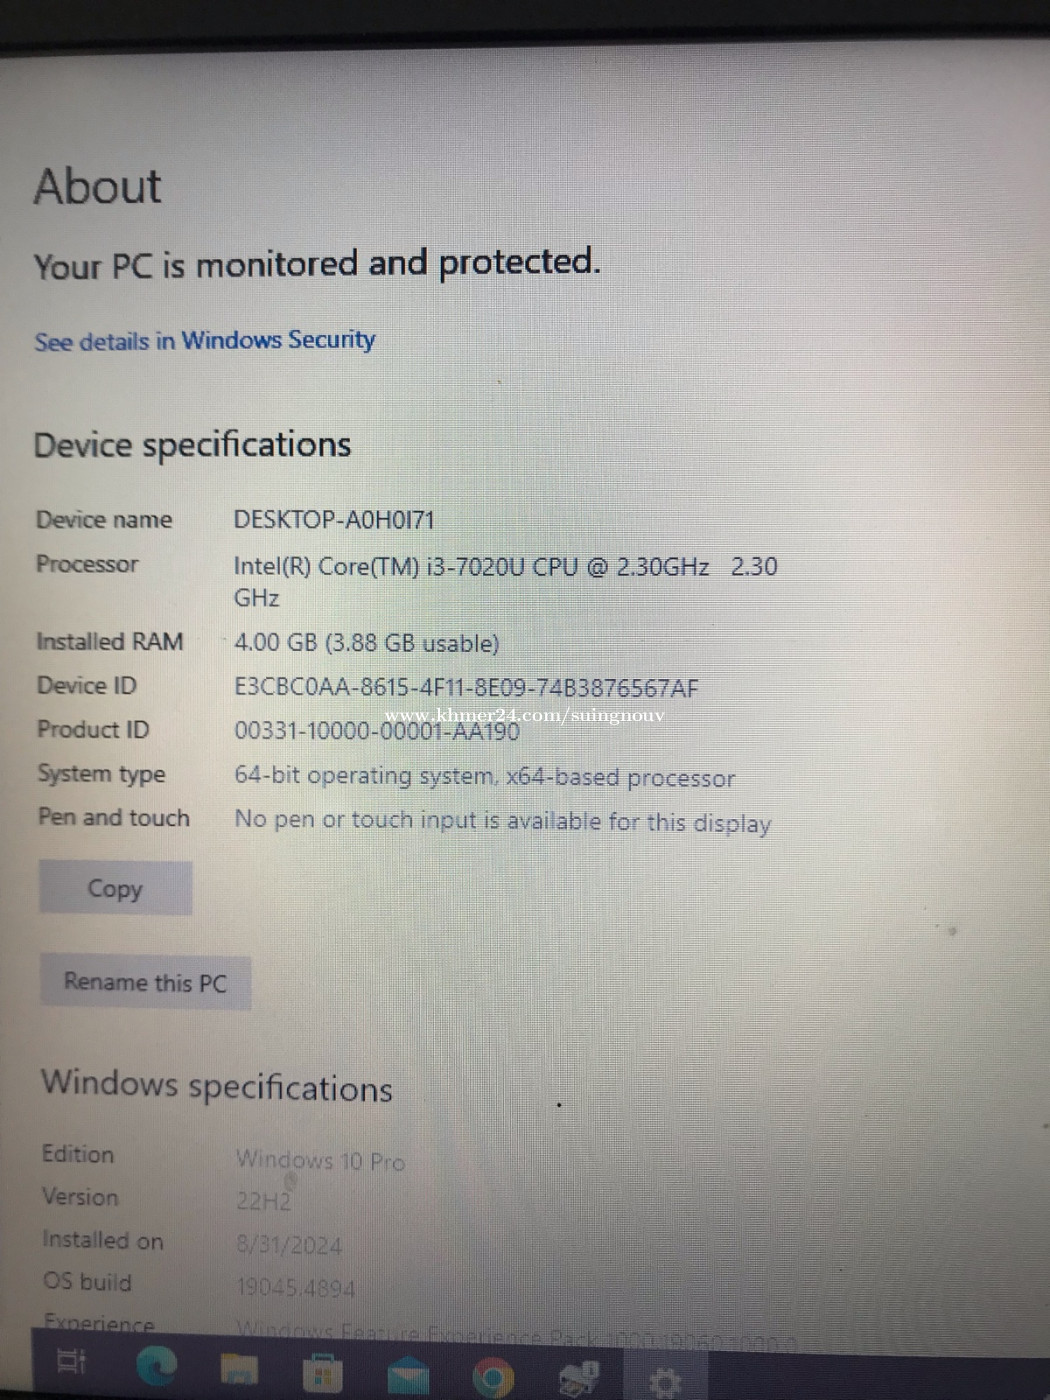Click the Windows 10 Pro edition text
This screenshot has width=1050, height=1400.
tap(320, 1161)
